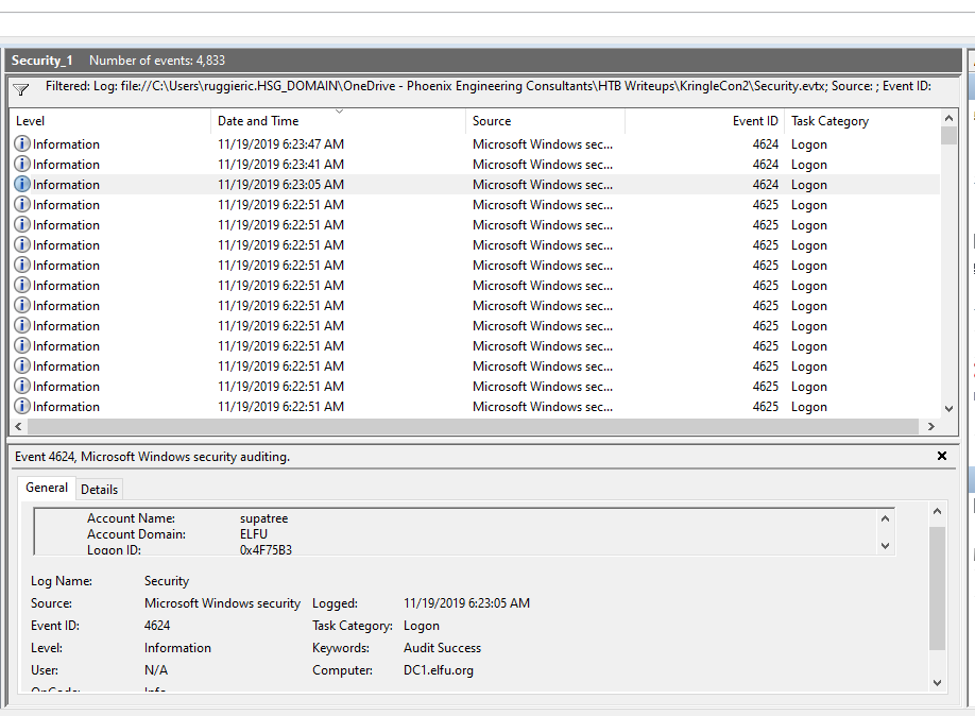Screen dimensions: 975x716
Task: Close the event preview pane with X
Action: click(941, 456)
